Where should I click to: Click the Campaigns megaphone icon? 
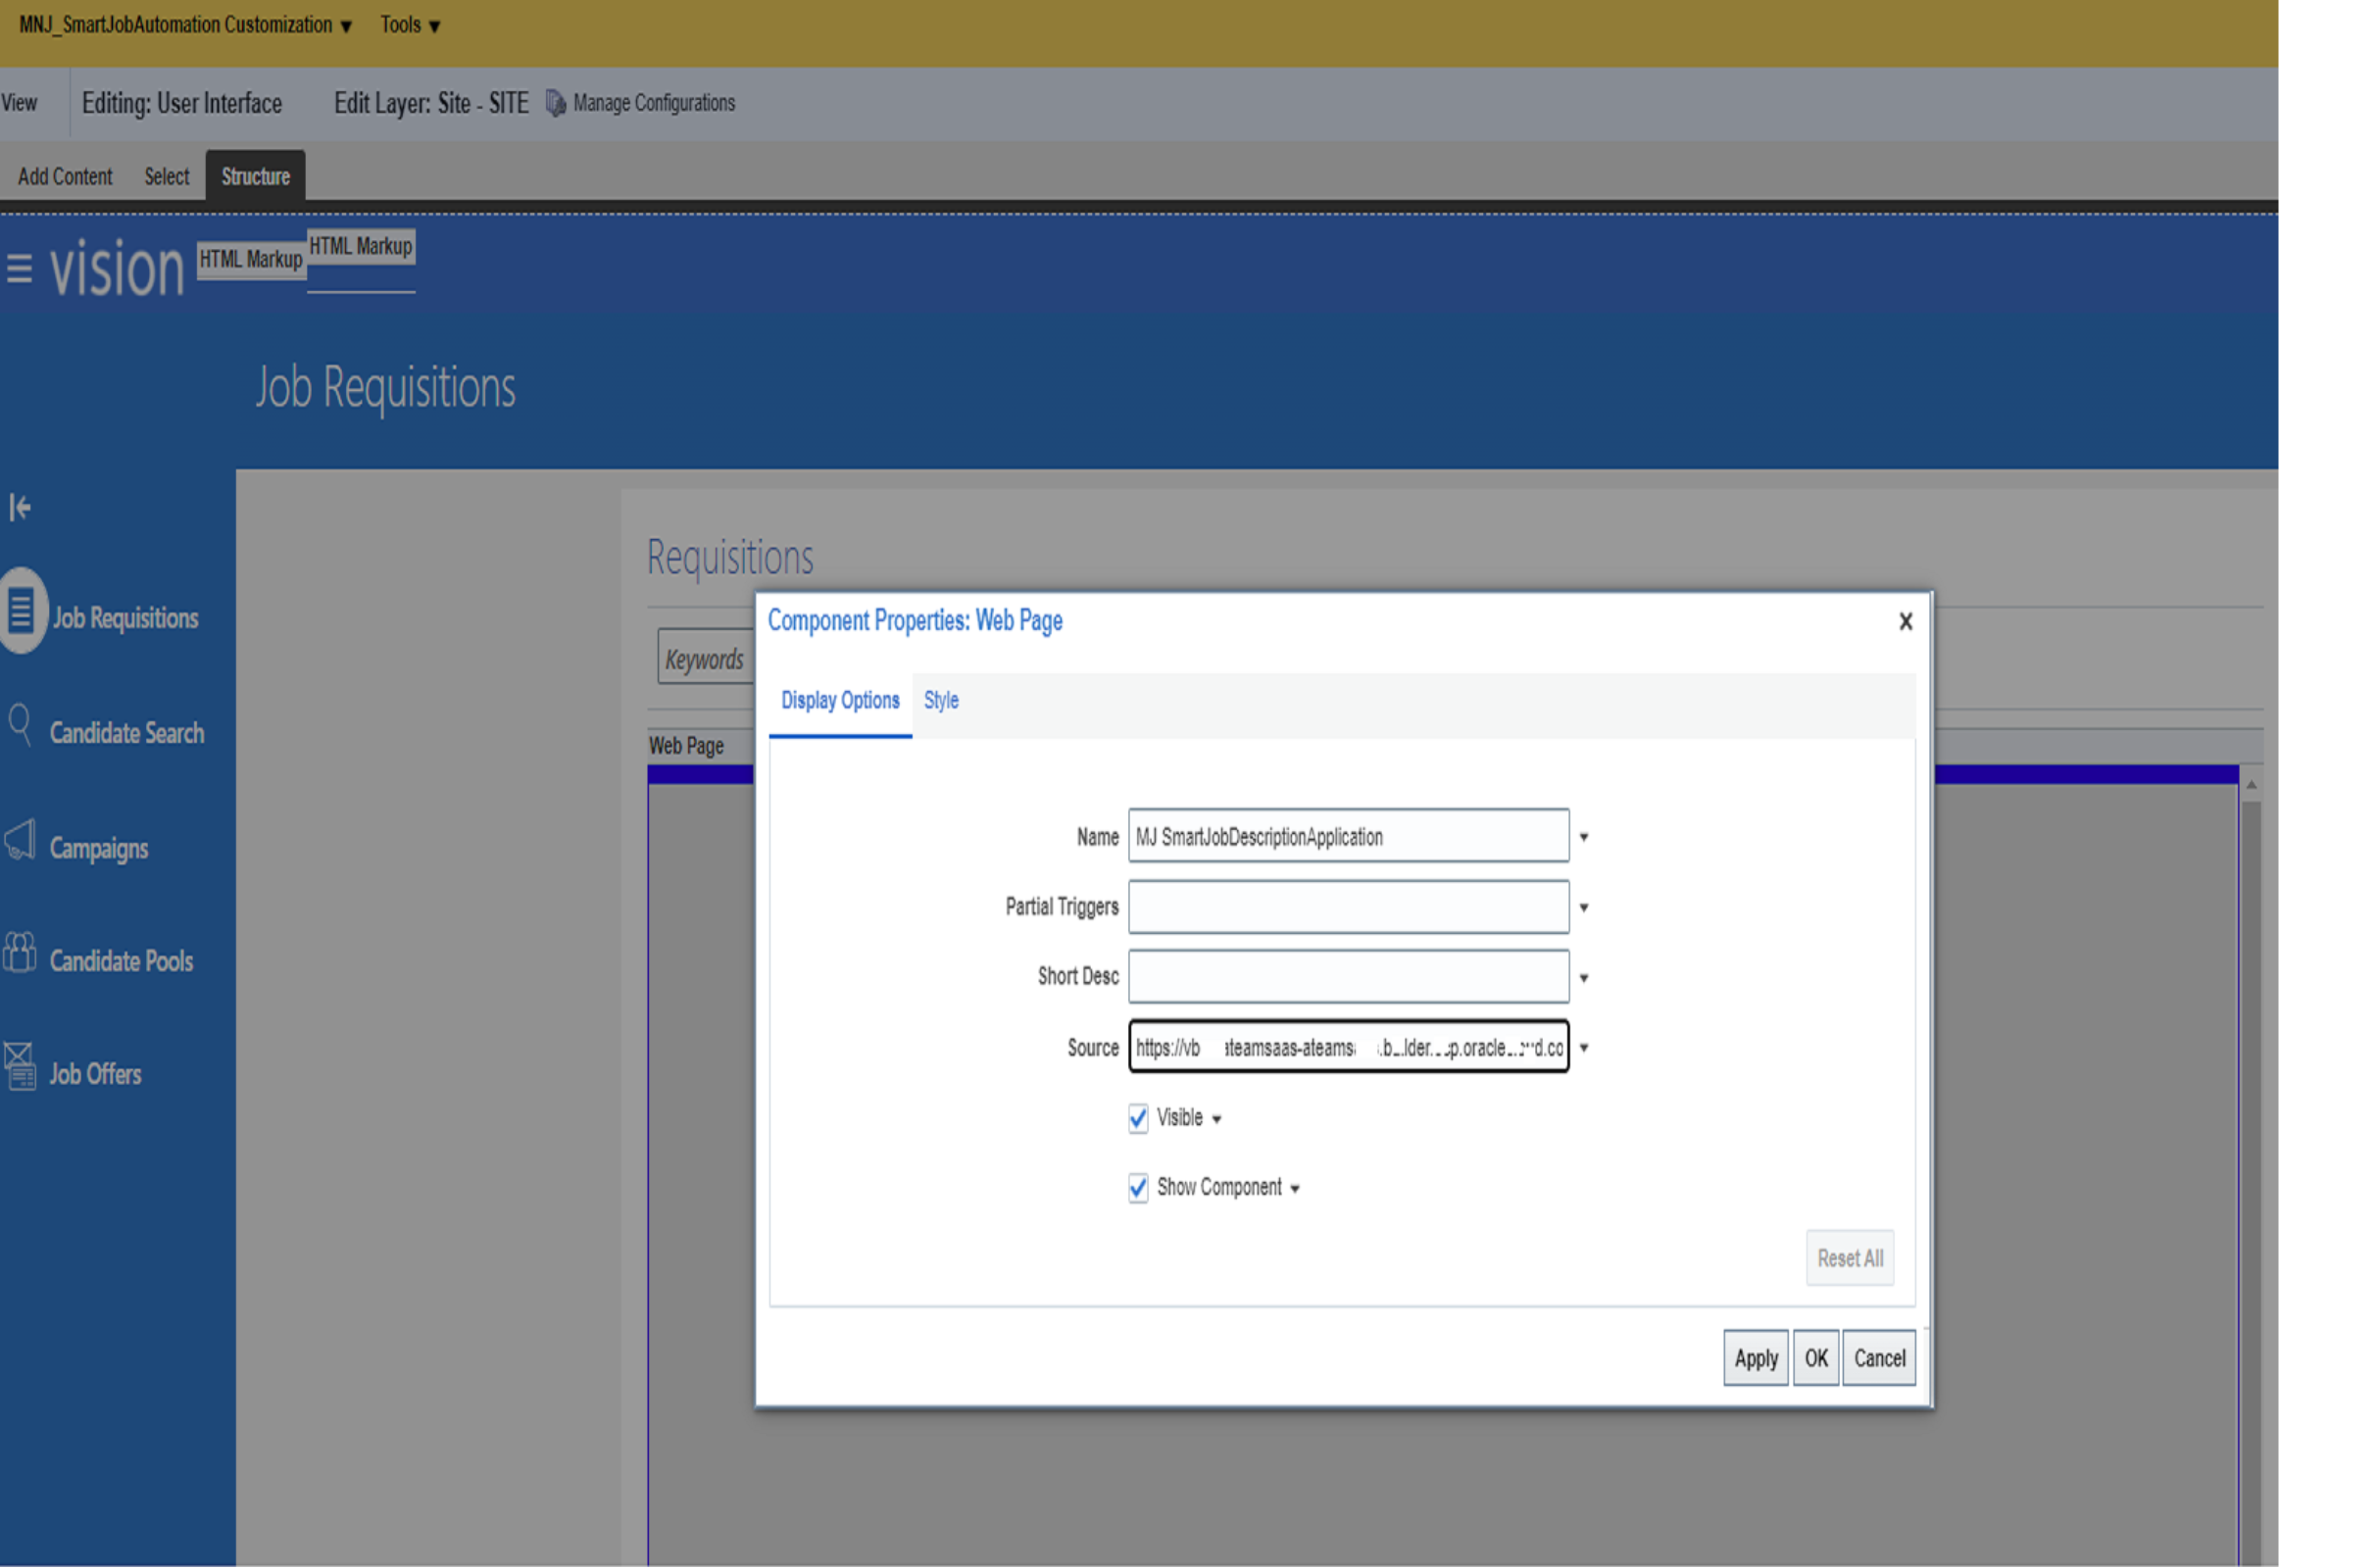click(x=20, y=840)
